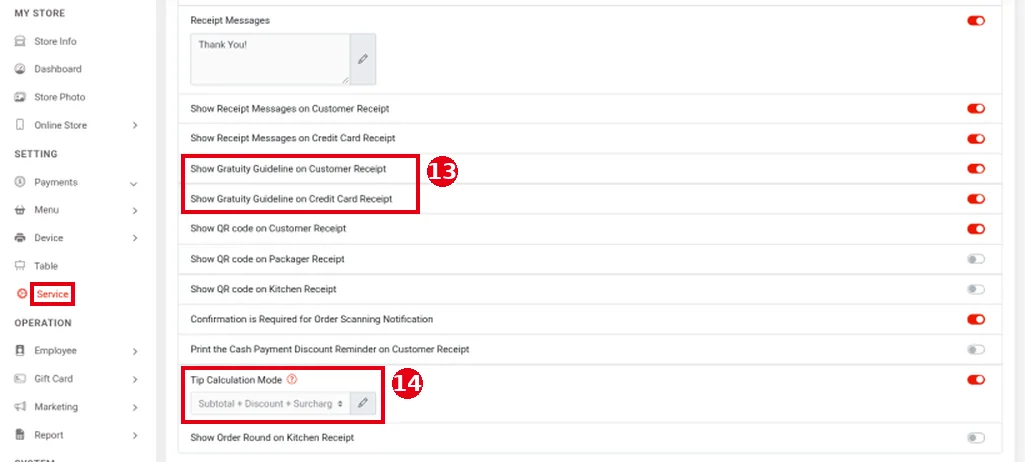
Task: Click the Service gear icon
Action: tap(22, 294)
